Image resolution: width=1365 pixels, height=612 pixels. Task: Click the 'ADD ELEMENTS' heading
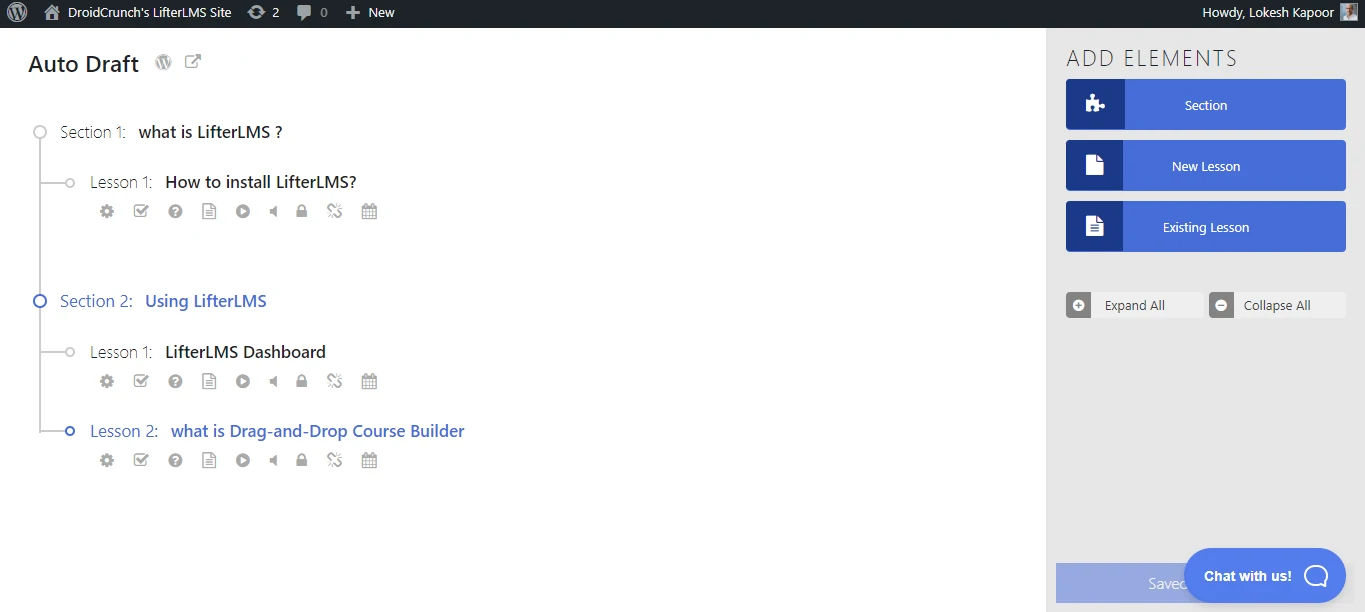click(x=1152, y=58)
